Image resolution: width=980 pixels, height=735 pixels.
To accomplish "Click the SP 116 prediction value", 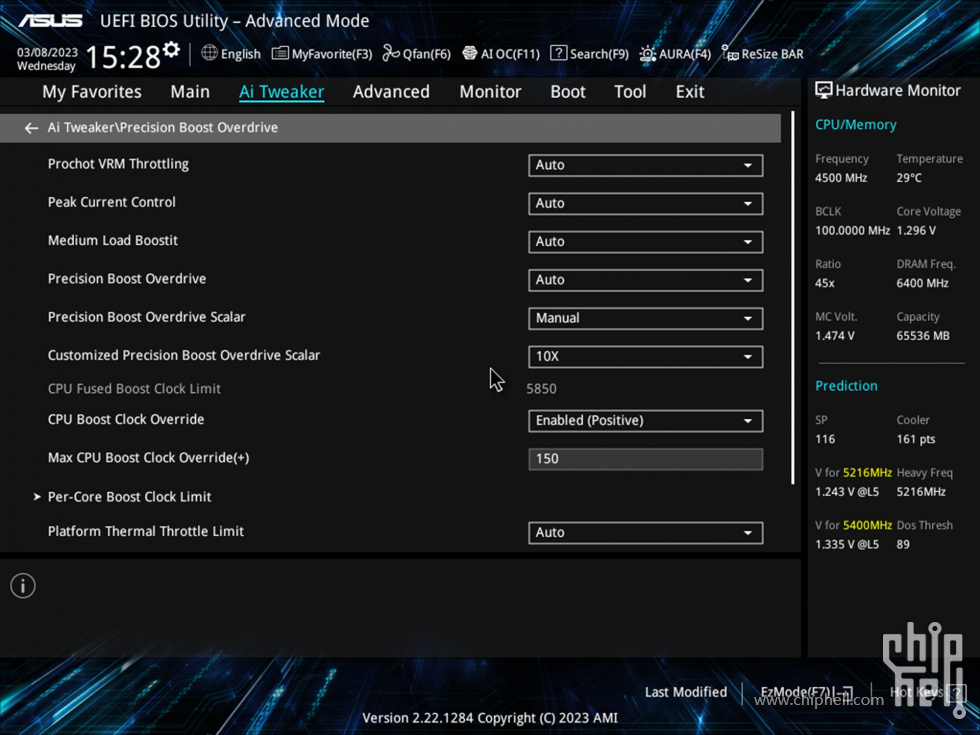I will point(825,439).
